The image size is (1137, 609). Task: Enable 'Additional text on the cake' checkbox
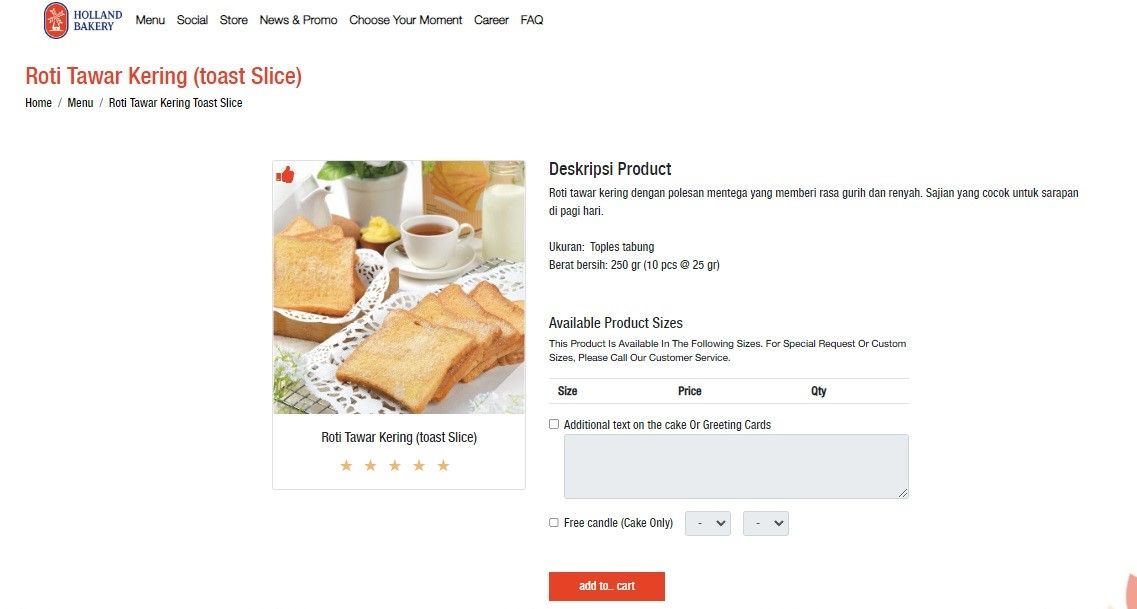(x=553, y=423)
